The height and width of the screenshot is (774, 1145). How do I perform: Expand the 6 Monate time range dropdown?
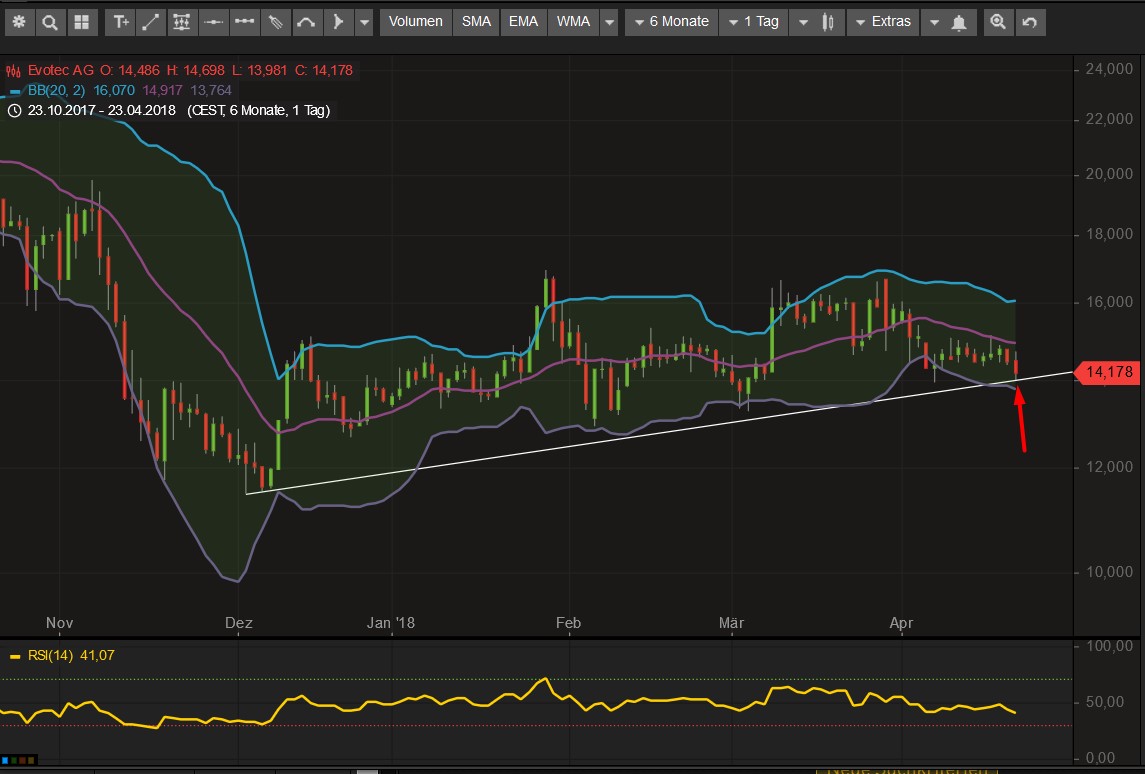[x=671, y=22]
